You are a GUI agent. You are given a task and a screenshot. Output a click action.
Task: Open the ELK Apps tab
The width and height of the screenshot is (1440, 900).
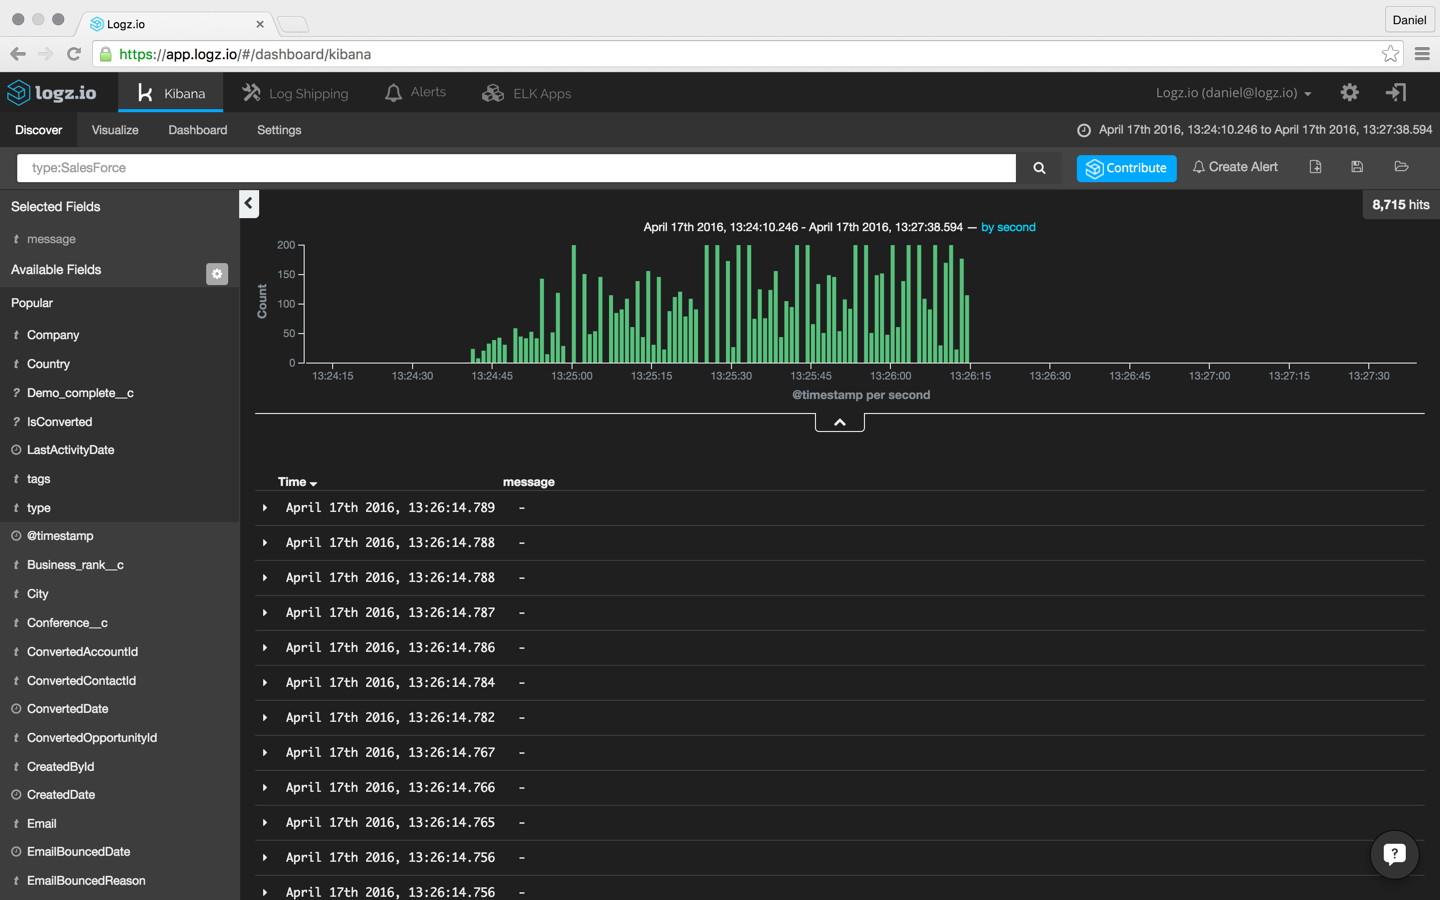click(527, 93)
